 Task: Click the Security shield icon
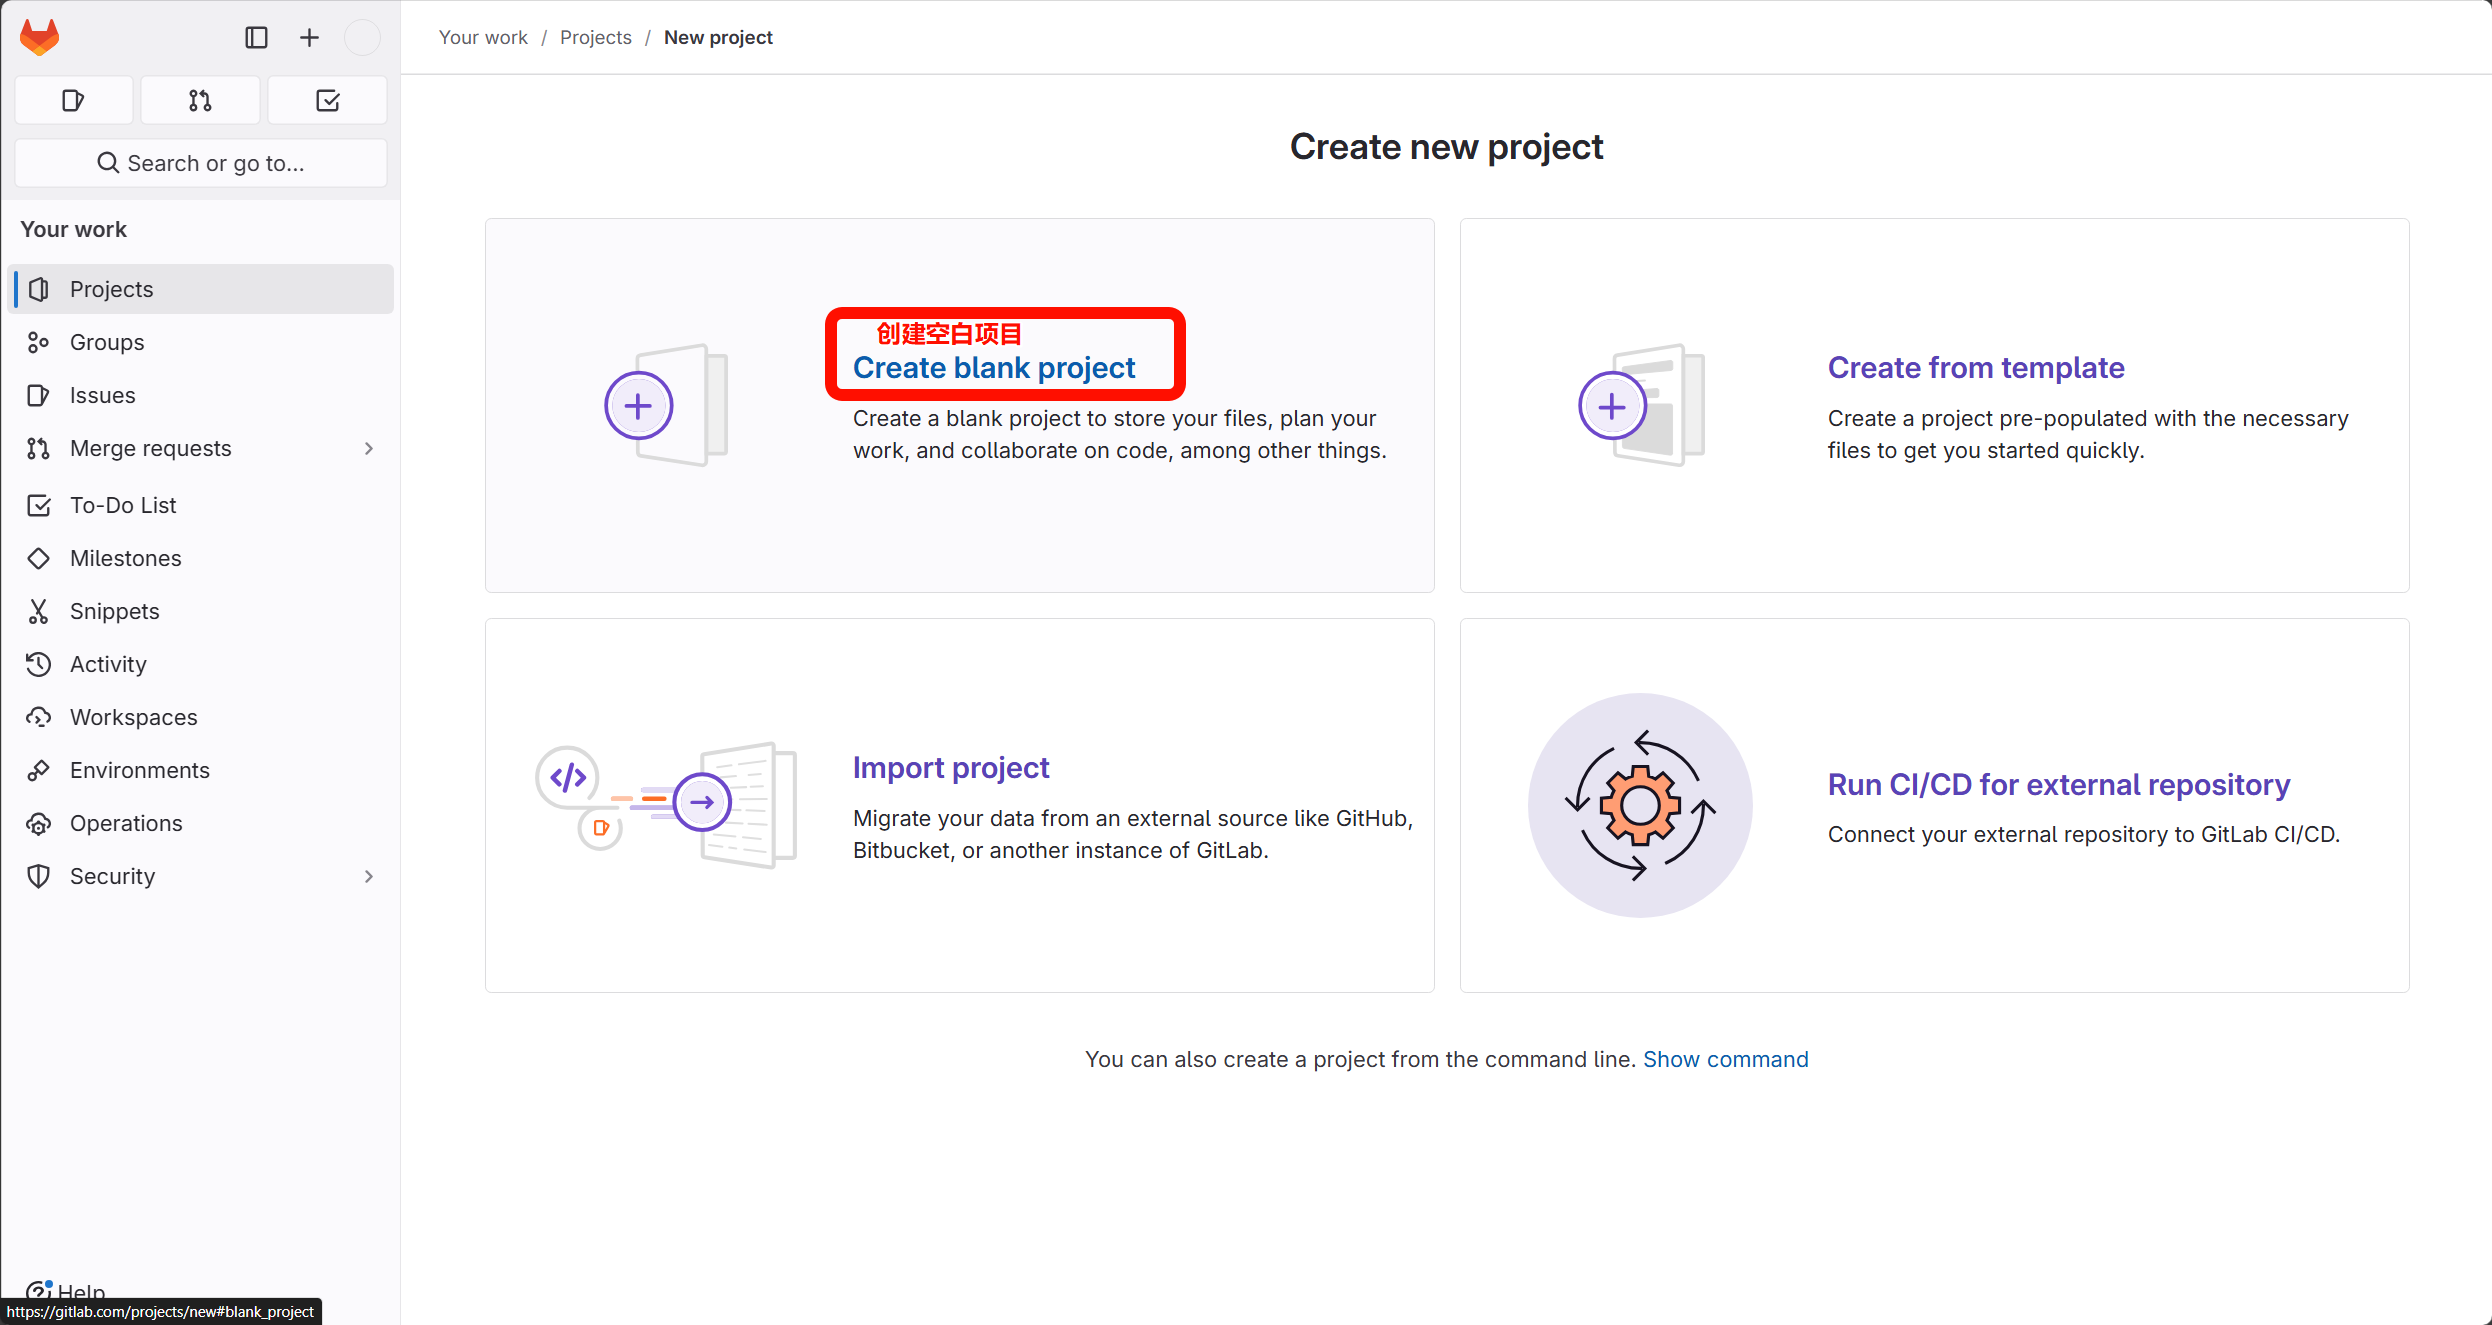(39, 876)
